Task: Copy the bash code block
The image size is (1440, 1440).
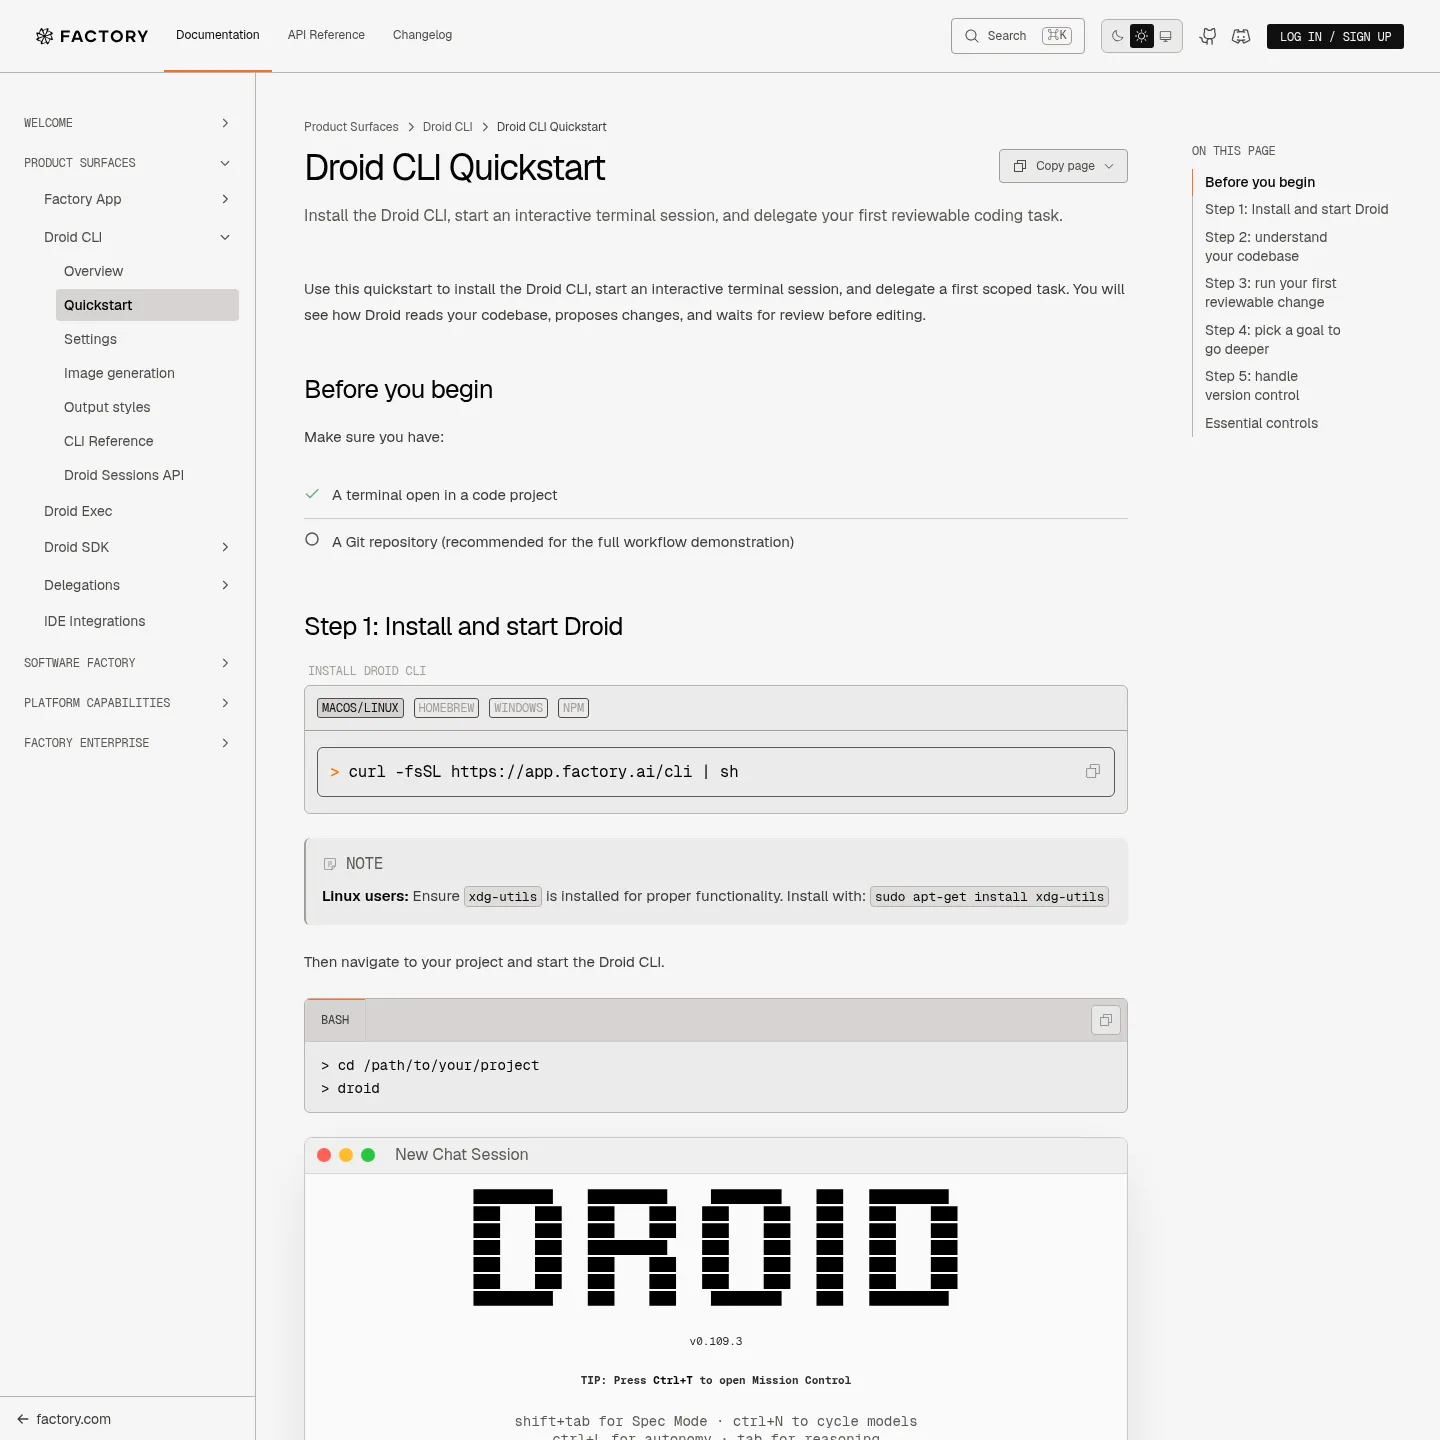Action: (1106, 1020)
